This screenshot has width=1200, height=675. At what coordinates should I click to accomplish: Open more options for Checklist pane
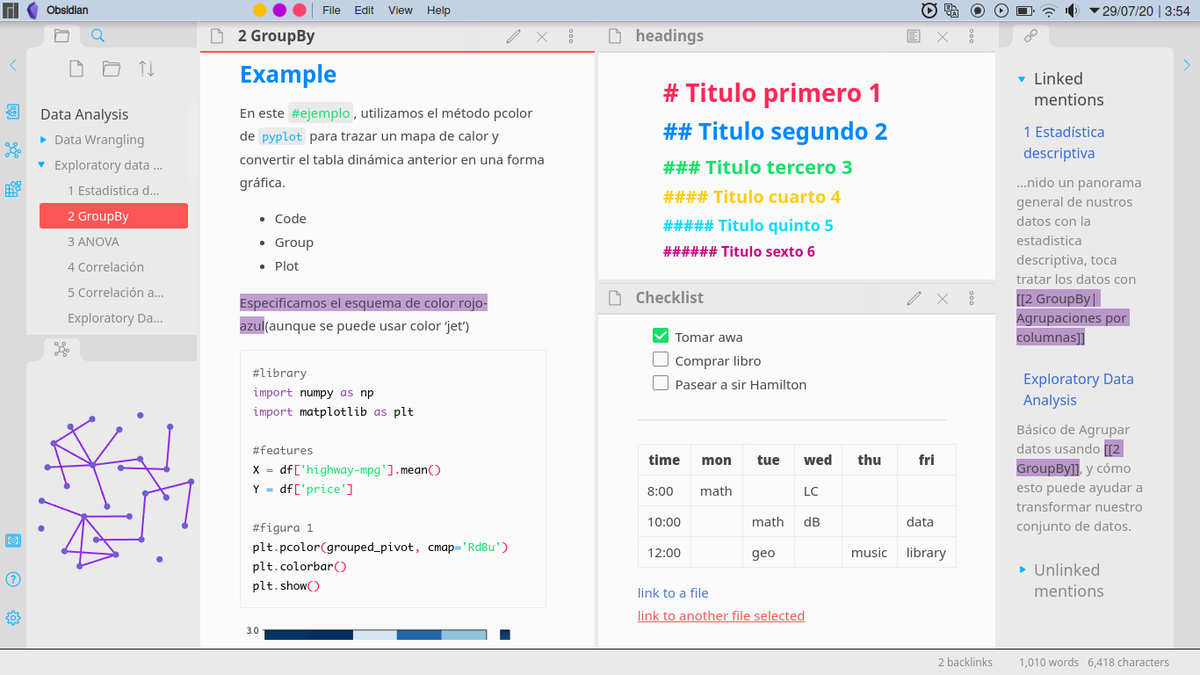point(971,298)
